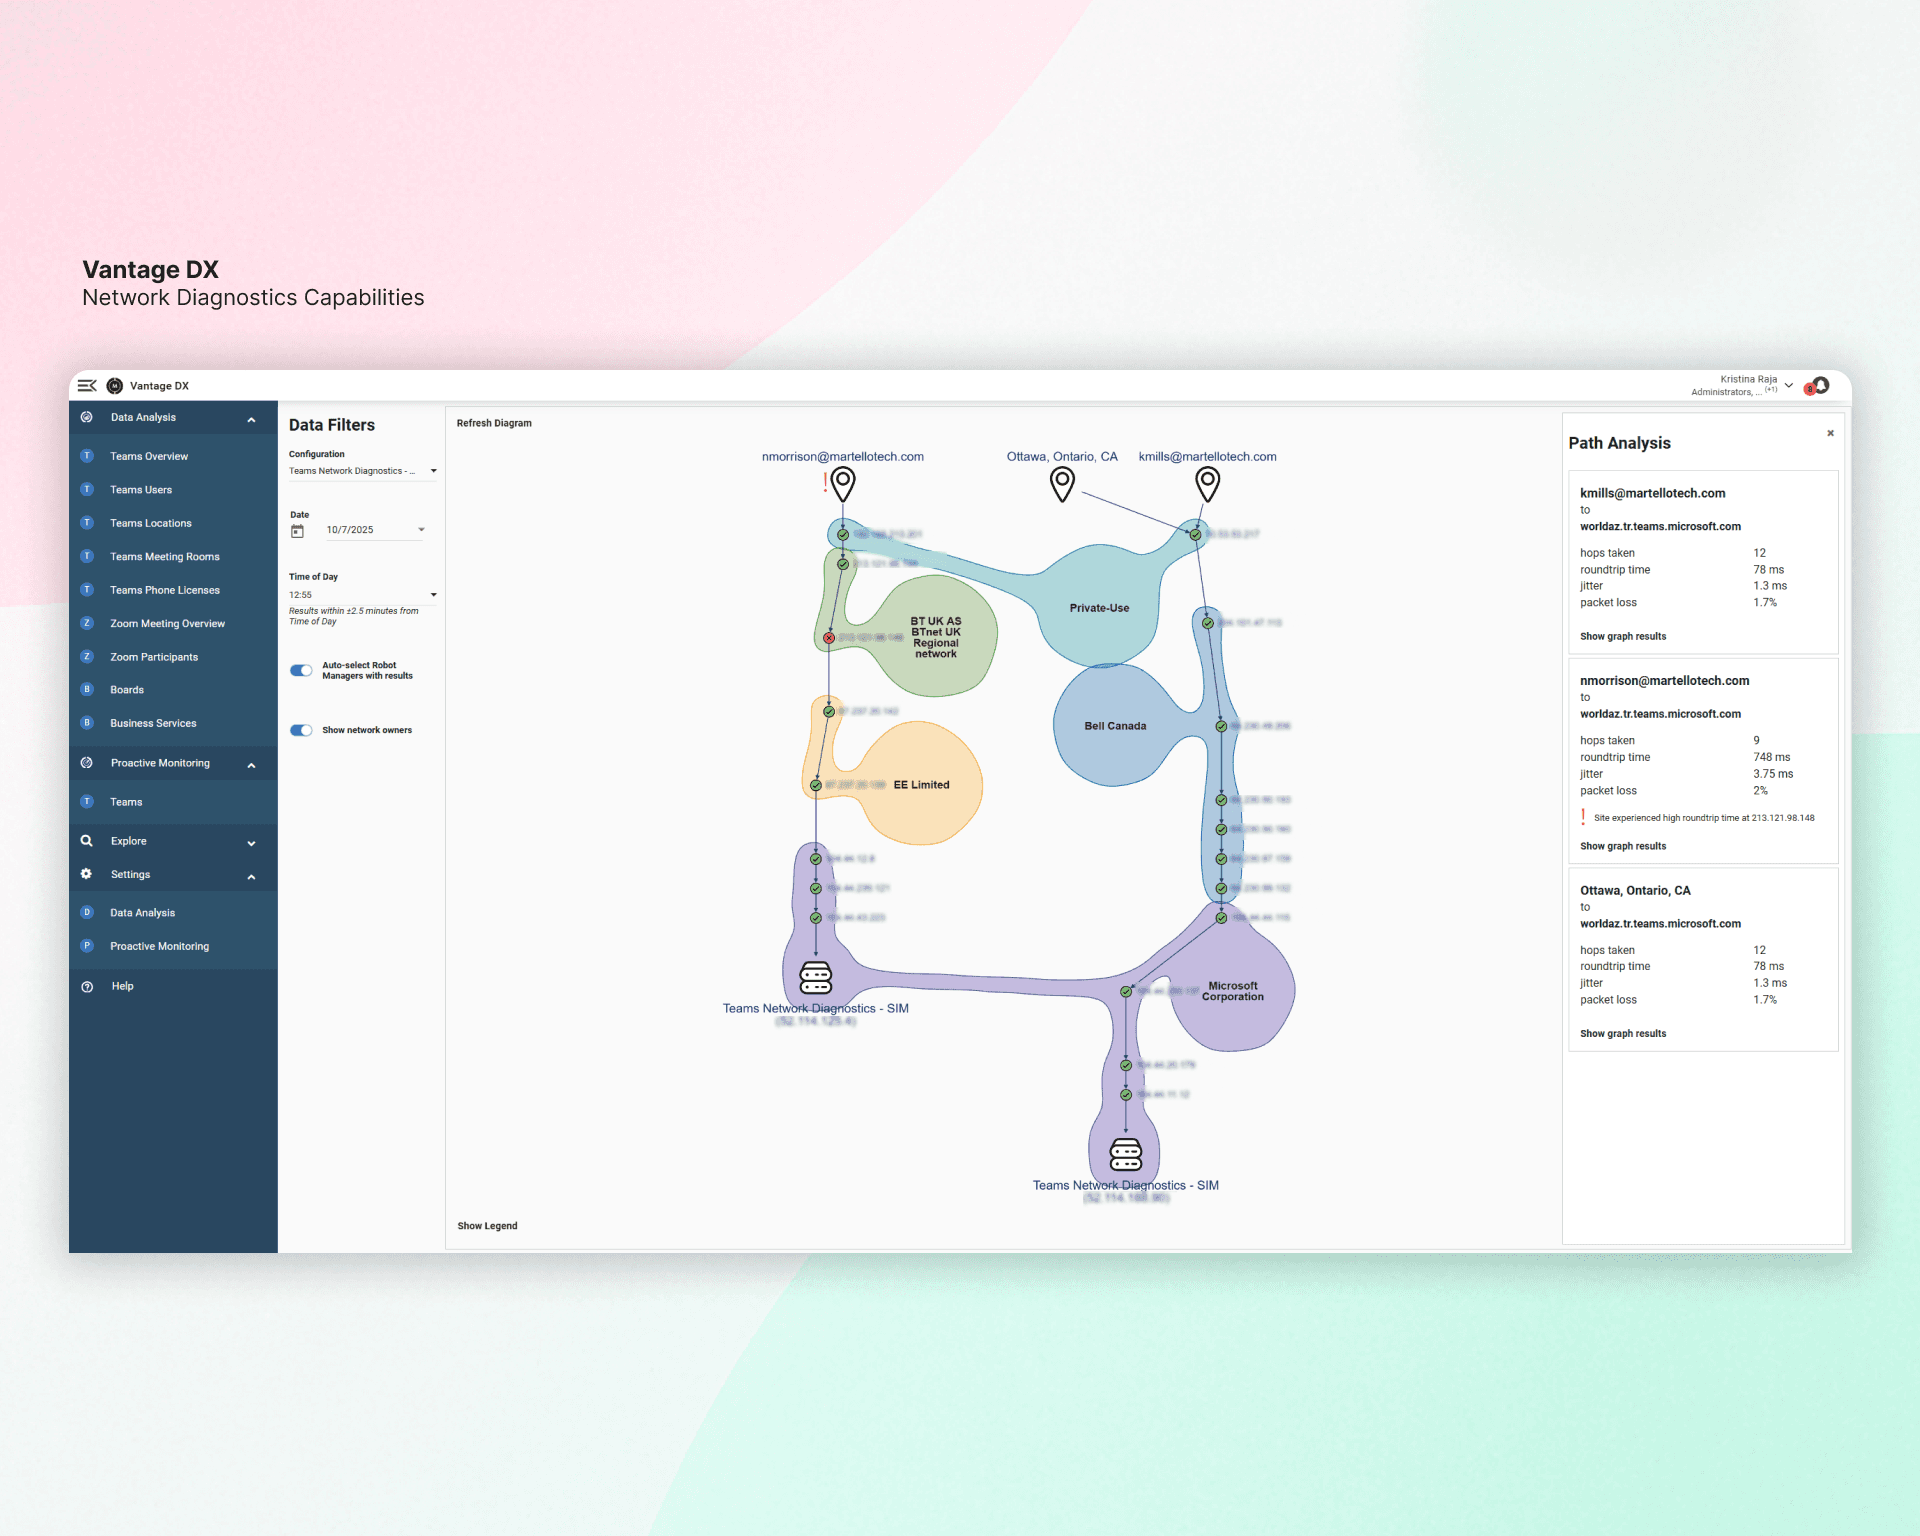Click the kmills@martellotech.com location pin
1920x1536 pixels.
pyautogui.click(x=1208, y=484)
